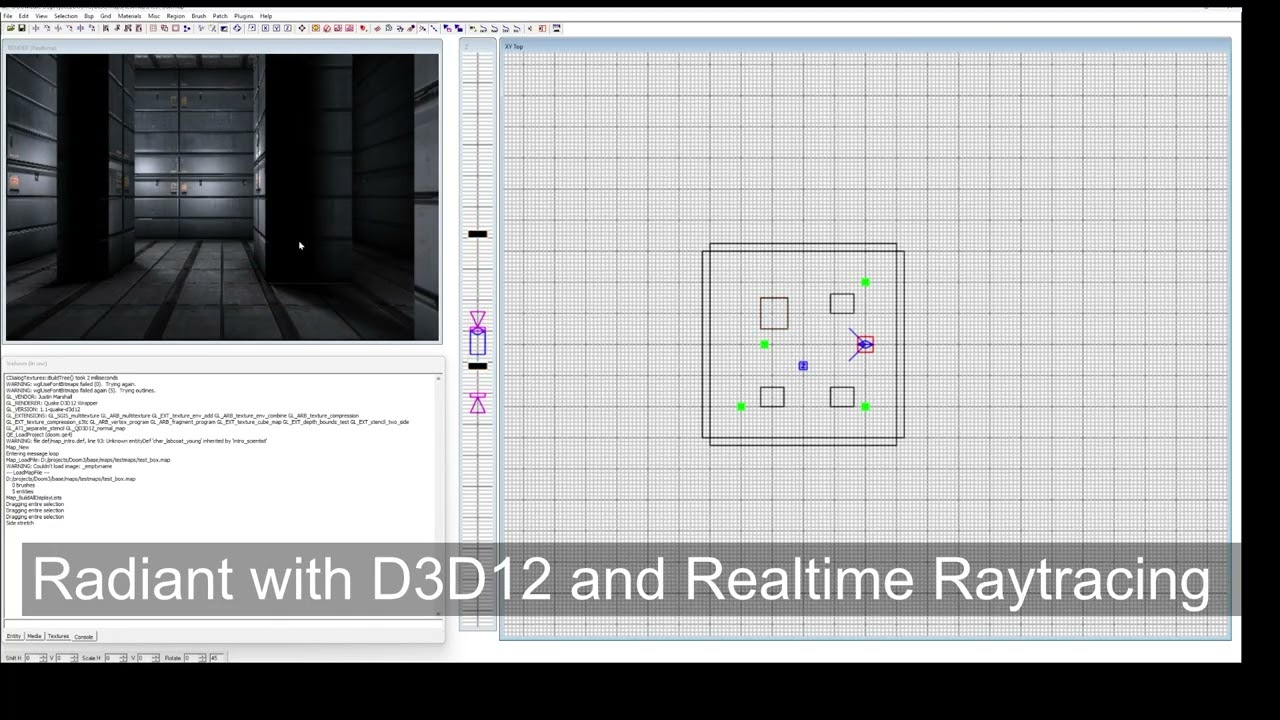Click the "Entering message loop" console line
This screenshot has width=1280, height=720.
click(32, 453)
